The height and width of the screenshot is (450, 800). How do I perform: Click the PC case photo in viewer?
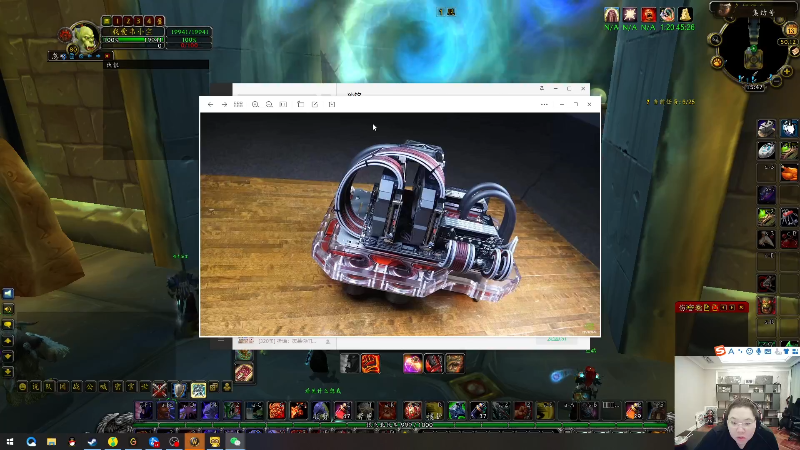[x=400, y=224]
